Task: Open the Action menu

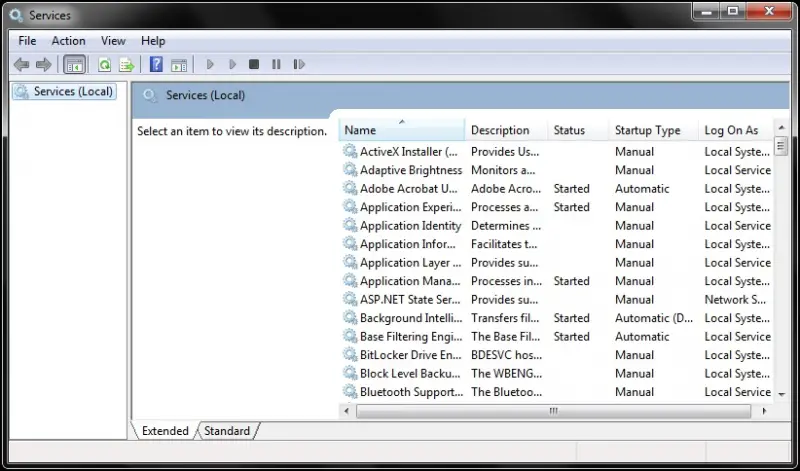Action: click(x=68, y=41)
